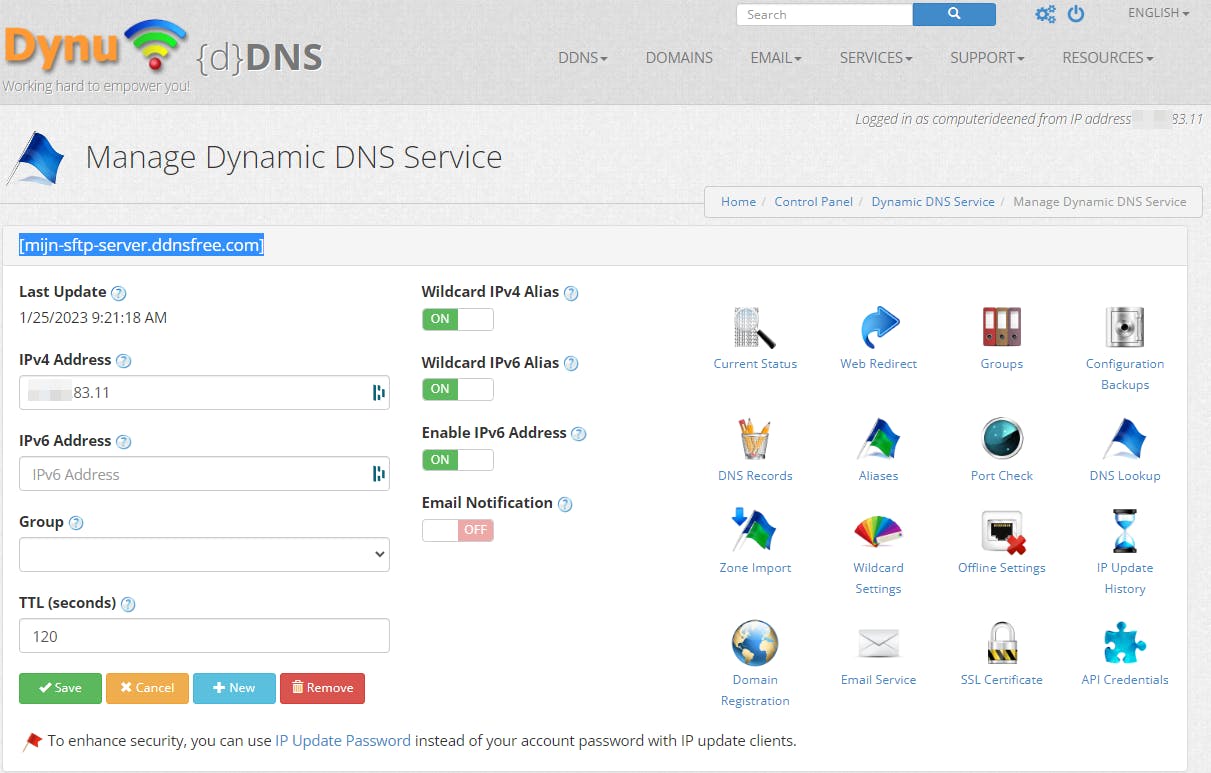Viewport: 1211px width, 773px height.
Task: Click the help icon next to Group
Action: coord(76,523)
